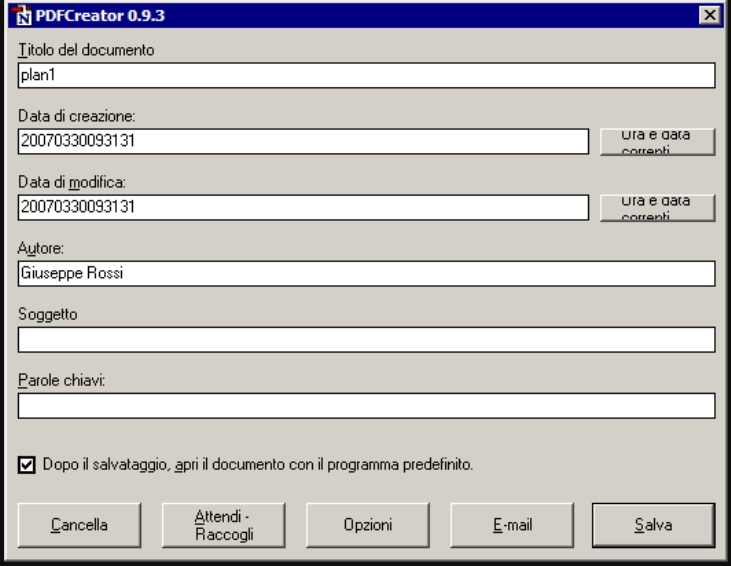The width and height of the screenshot is (731, 566).
Task: Set current date for Data di creazione
Action: pyautogui.click(x=657, y=142)
